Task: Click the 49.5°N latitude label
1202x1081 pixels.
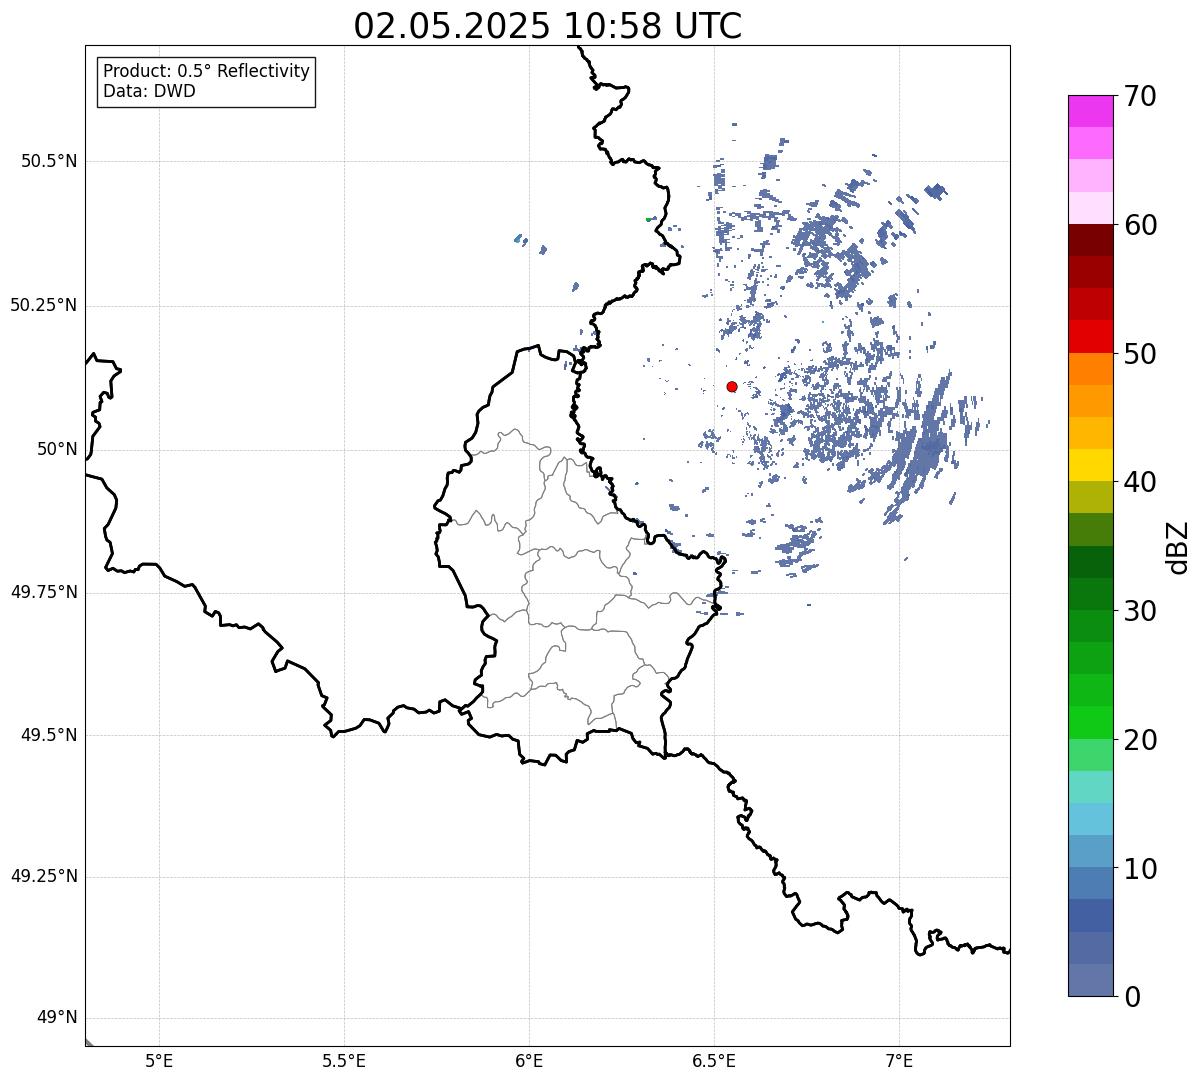Action: click(49, 735)
